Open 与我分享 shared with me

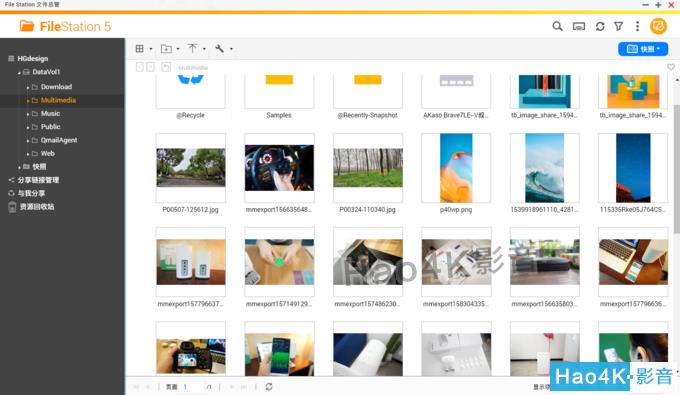point(31,193)
